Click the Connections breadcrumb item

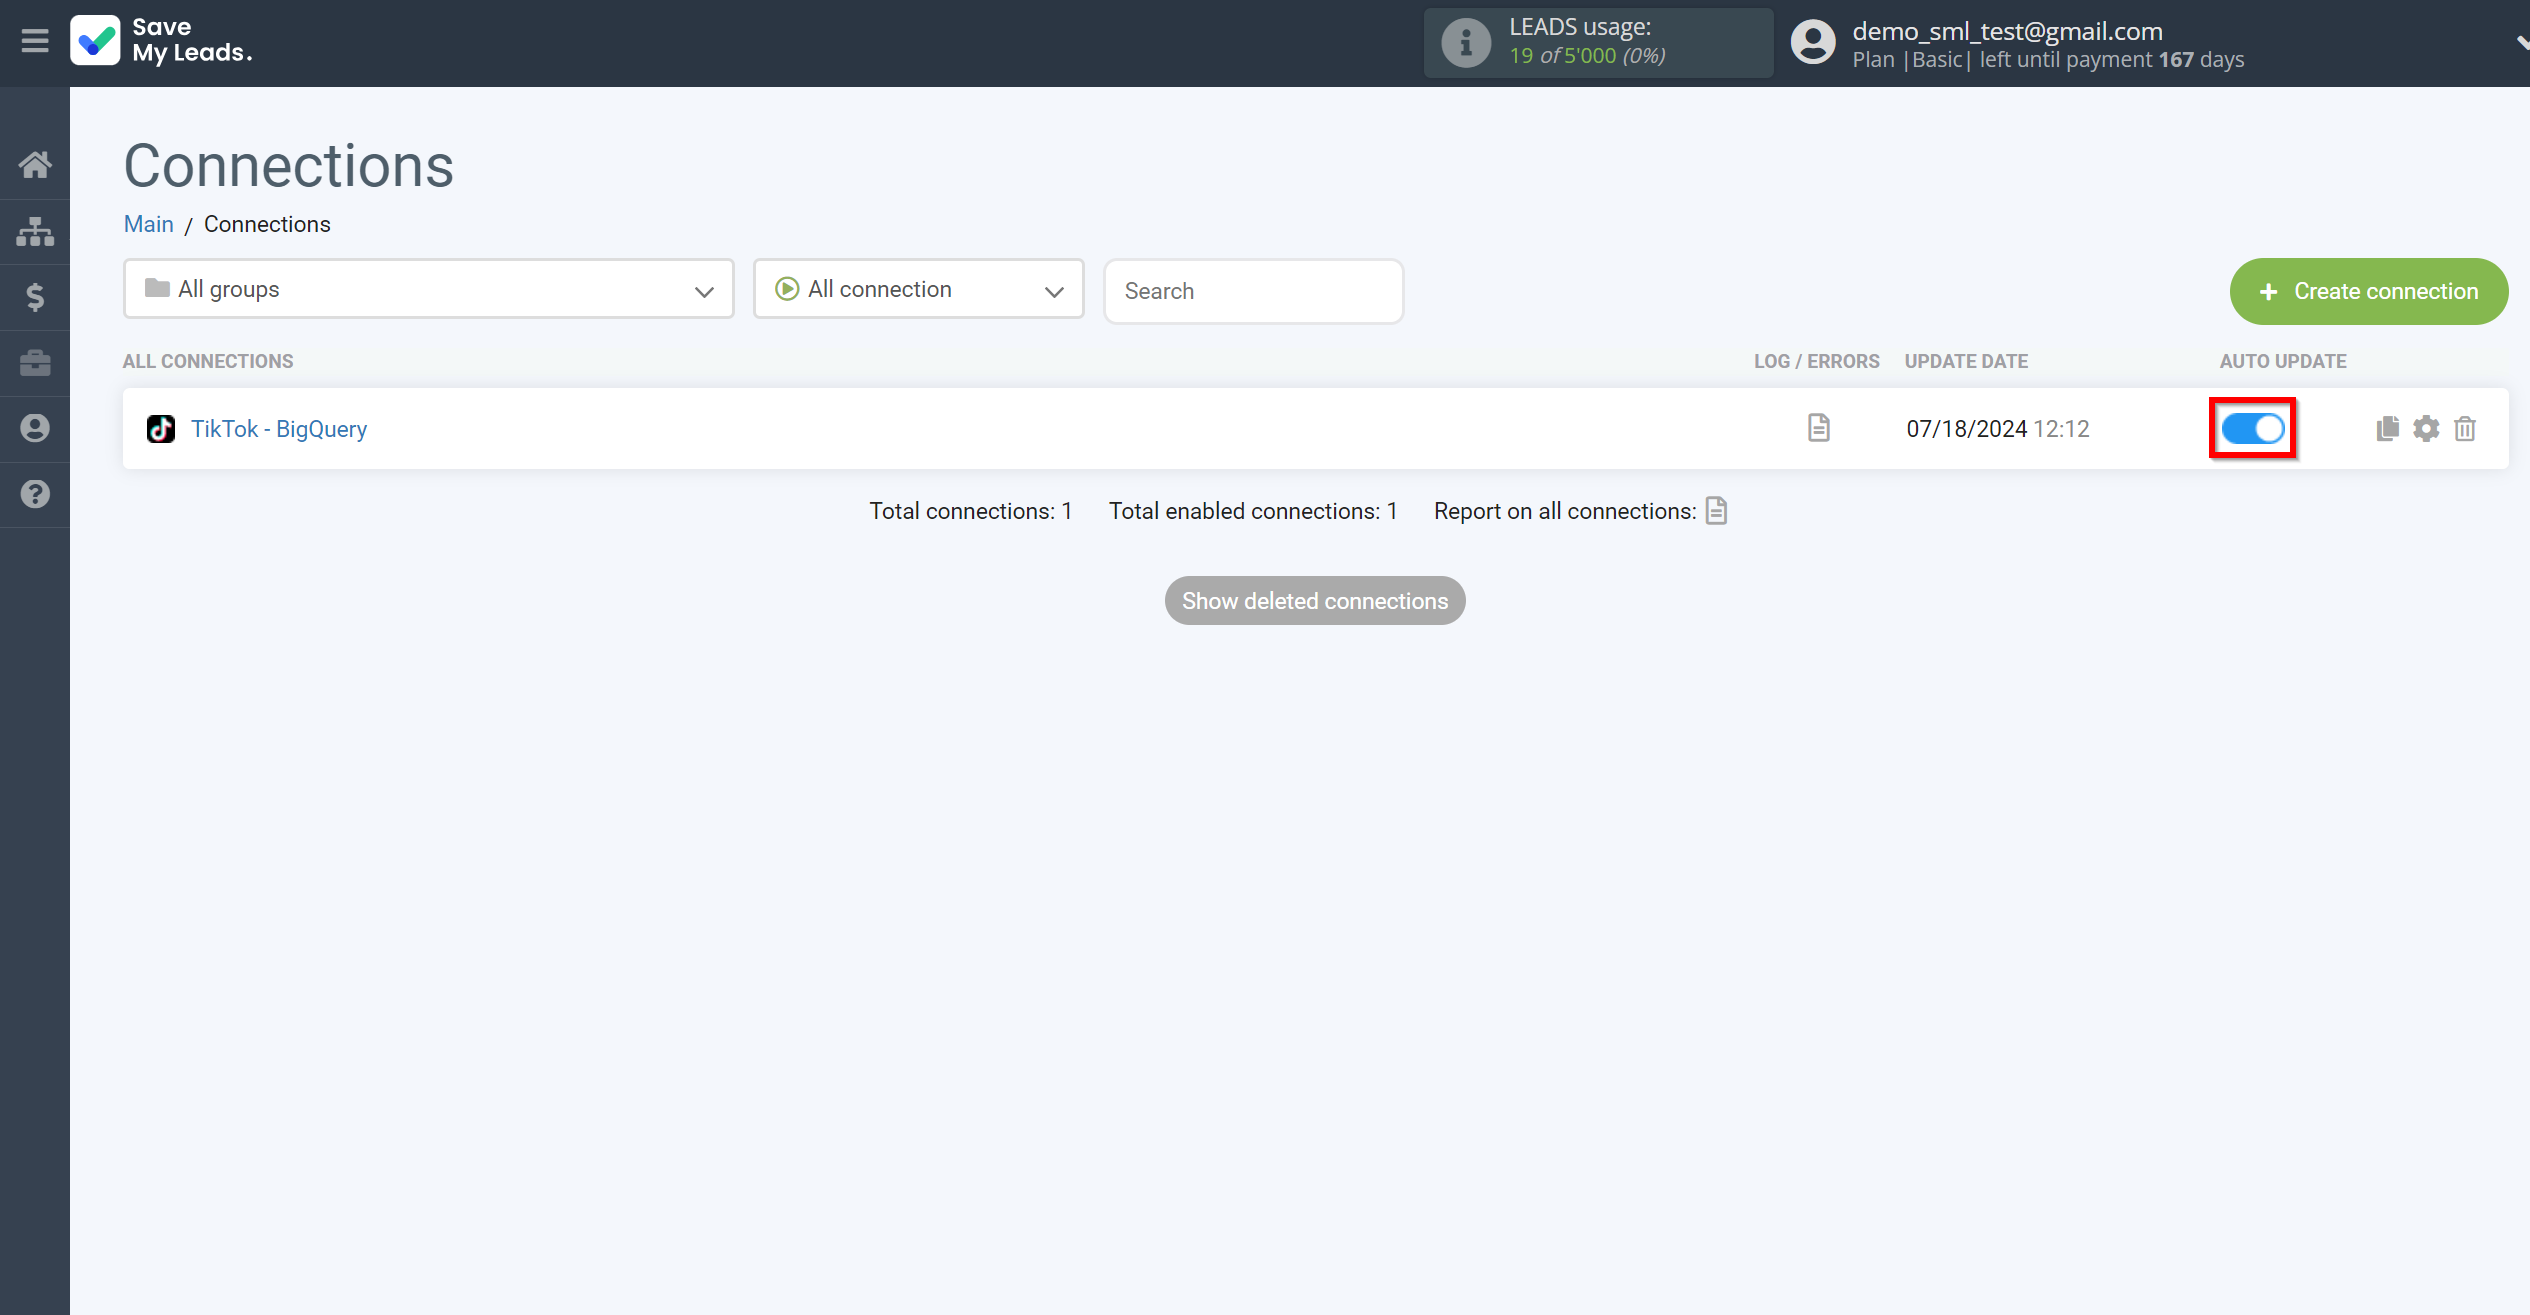point(266,224)
